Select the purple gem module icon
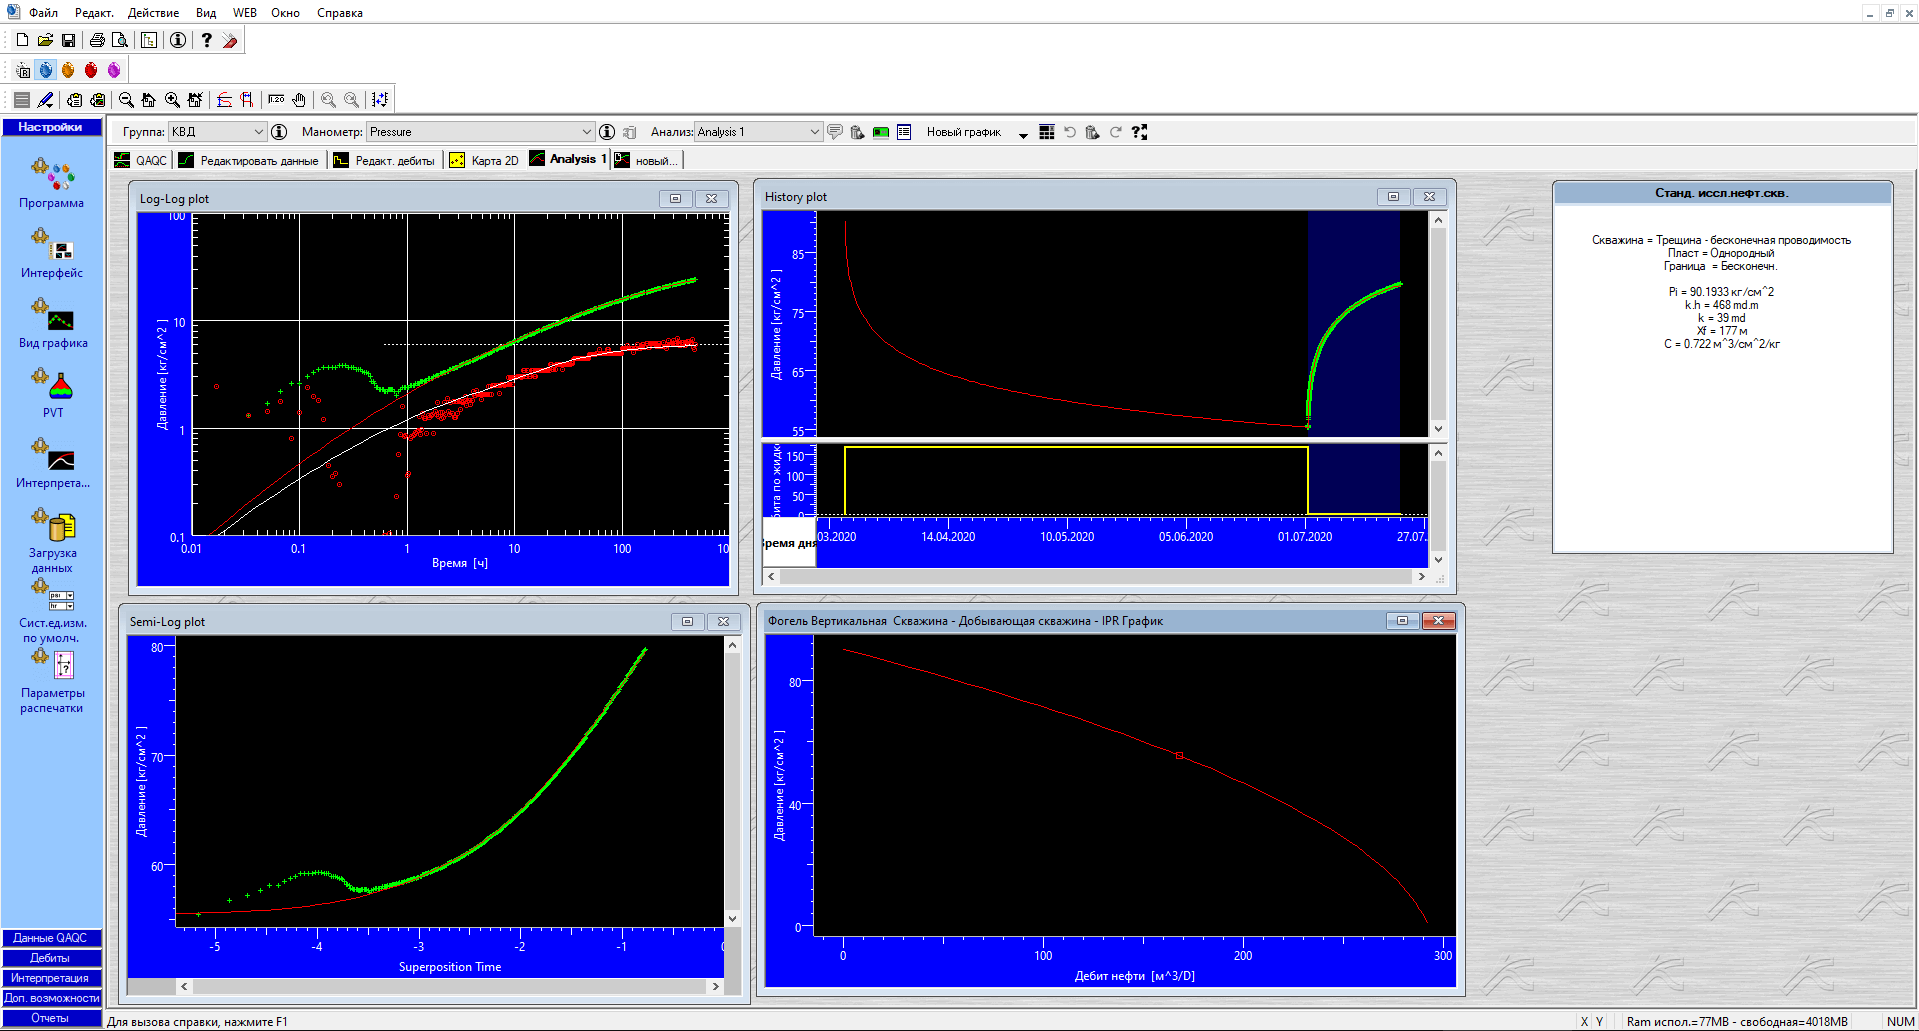 114,70
